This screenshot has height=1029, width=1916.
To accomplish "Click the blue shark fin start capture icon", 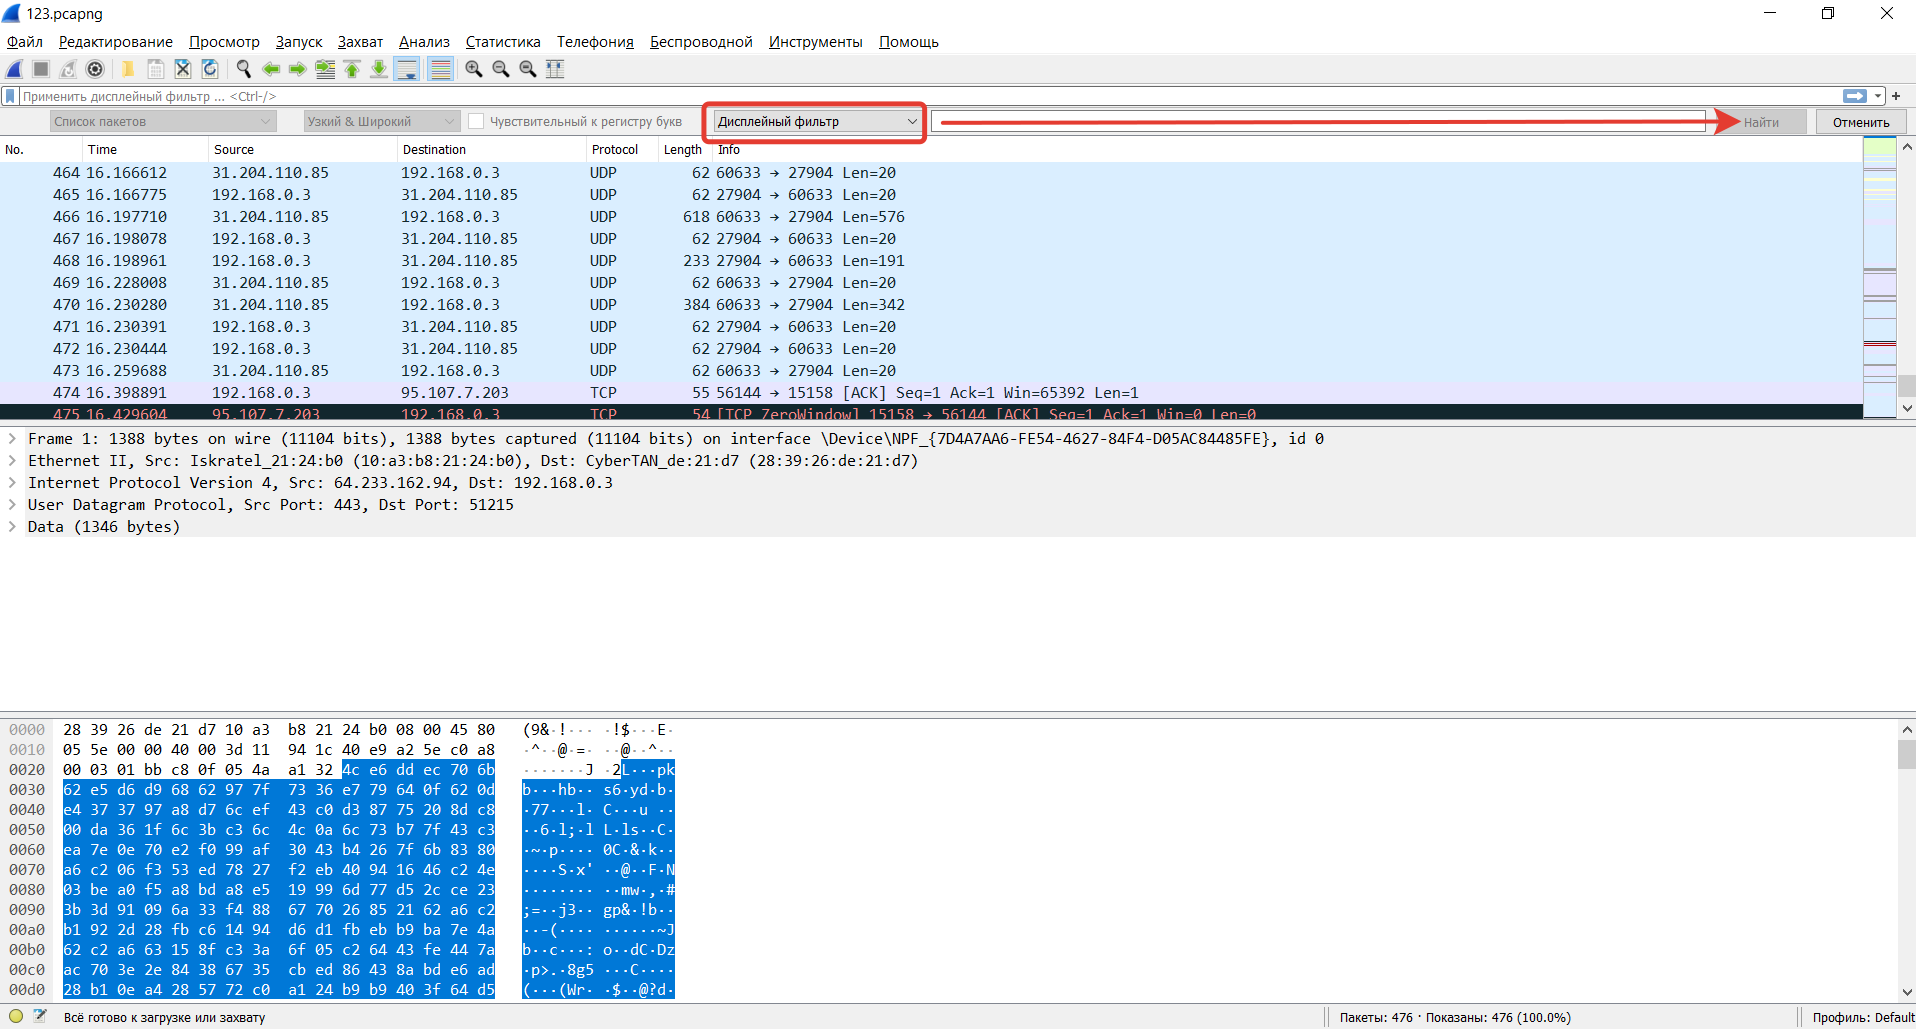I will tap(15, 69).
